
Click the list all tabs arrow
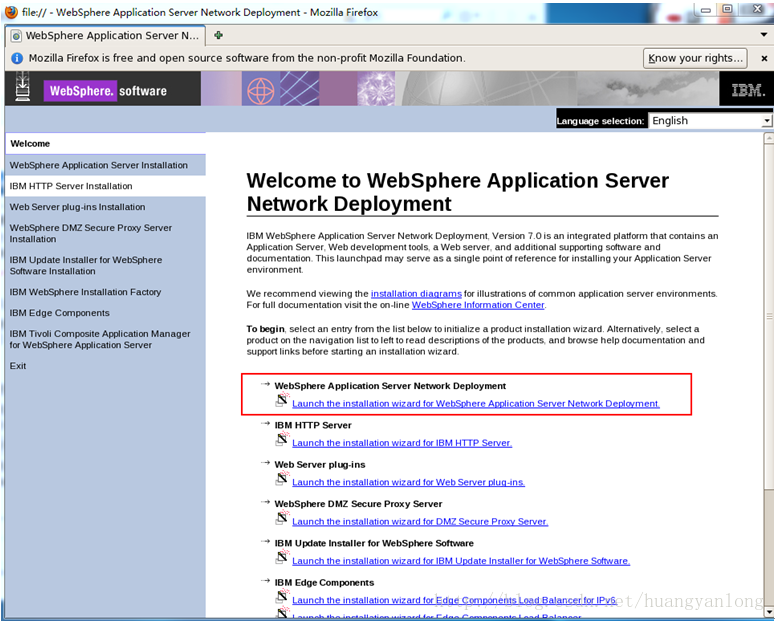(764, 35)
